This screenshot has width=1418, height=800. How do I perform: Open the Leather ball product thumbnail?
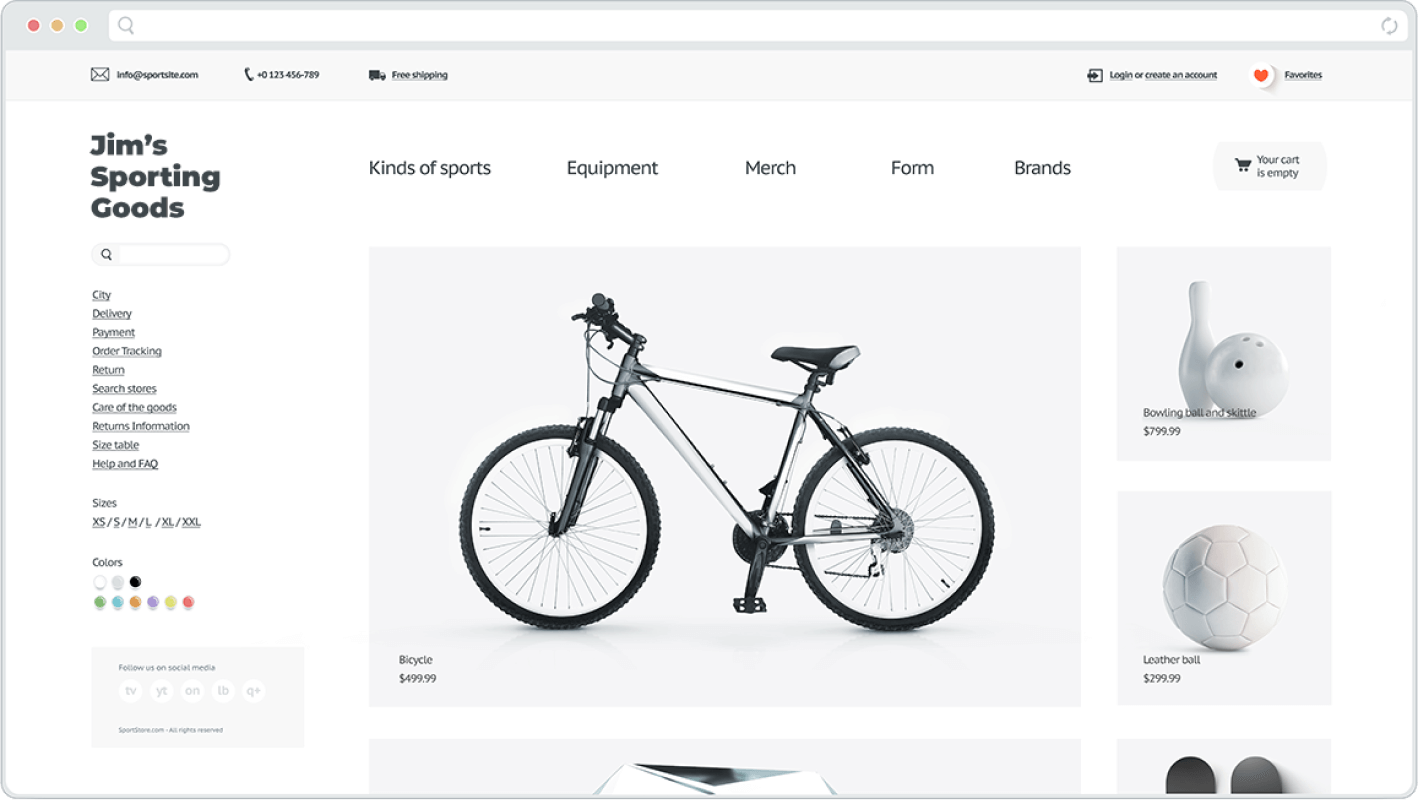tap(1224, 598)
